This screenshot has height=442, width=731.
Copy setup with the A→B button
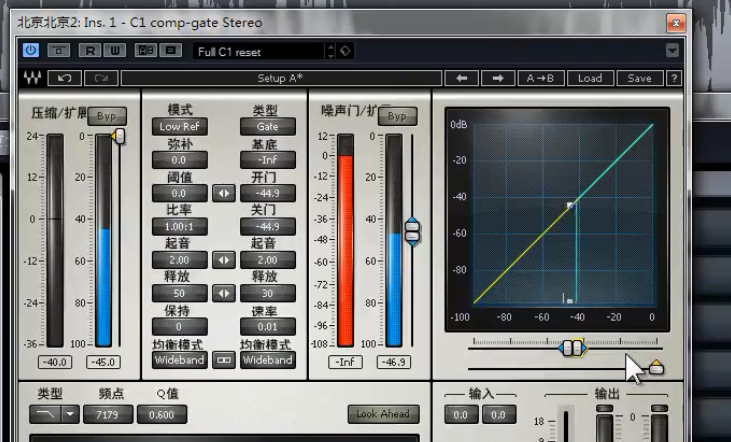pyautogui.click(x=541, y=78)
